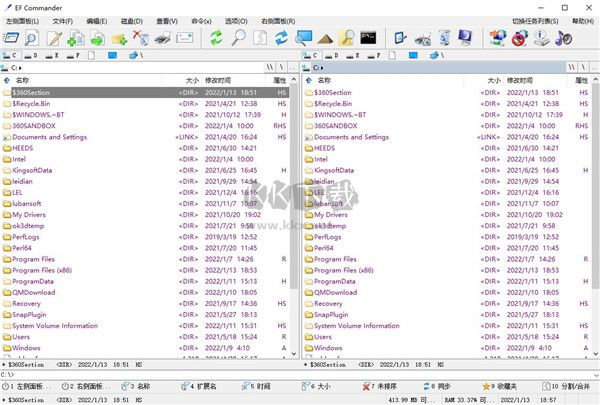Click the radio device toolbar icon

pos(423,39)
